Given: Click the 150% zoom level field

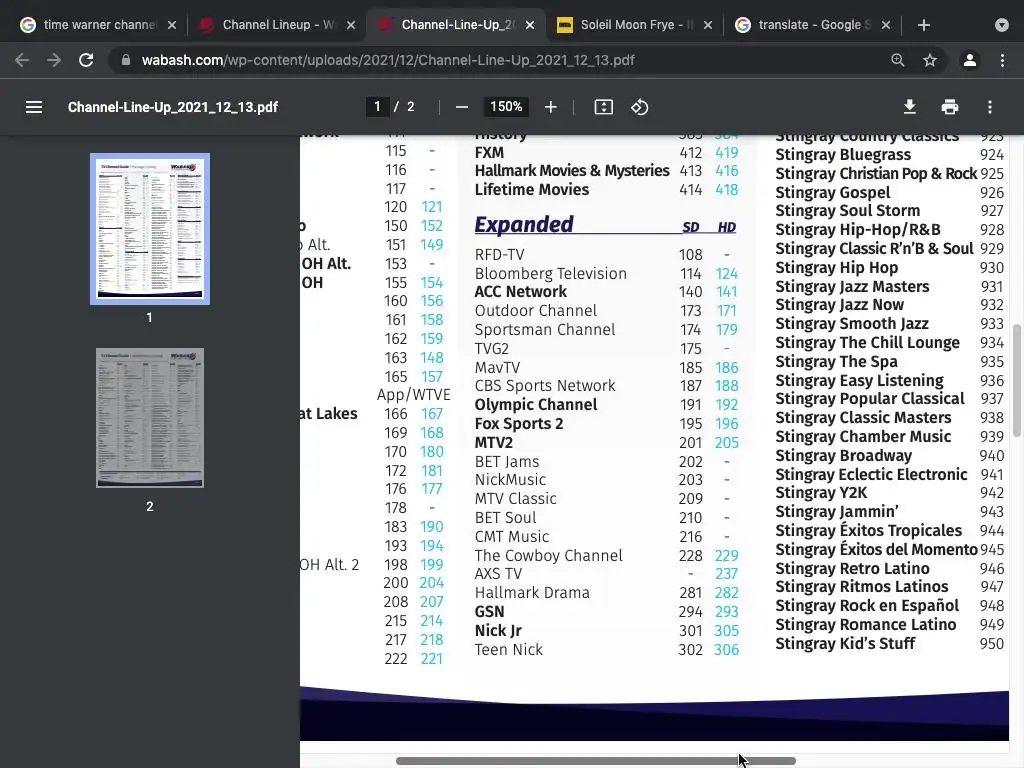Looking at the screenshot, I should point(506,106).
